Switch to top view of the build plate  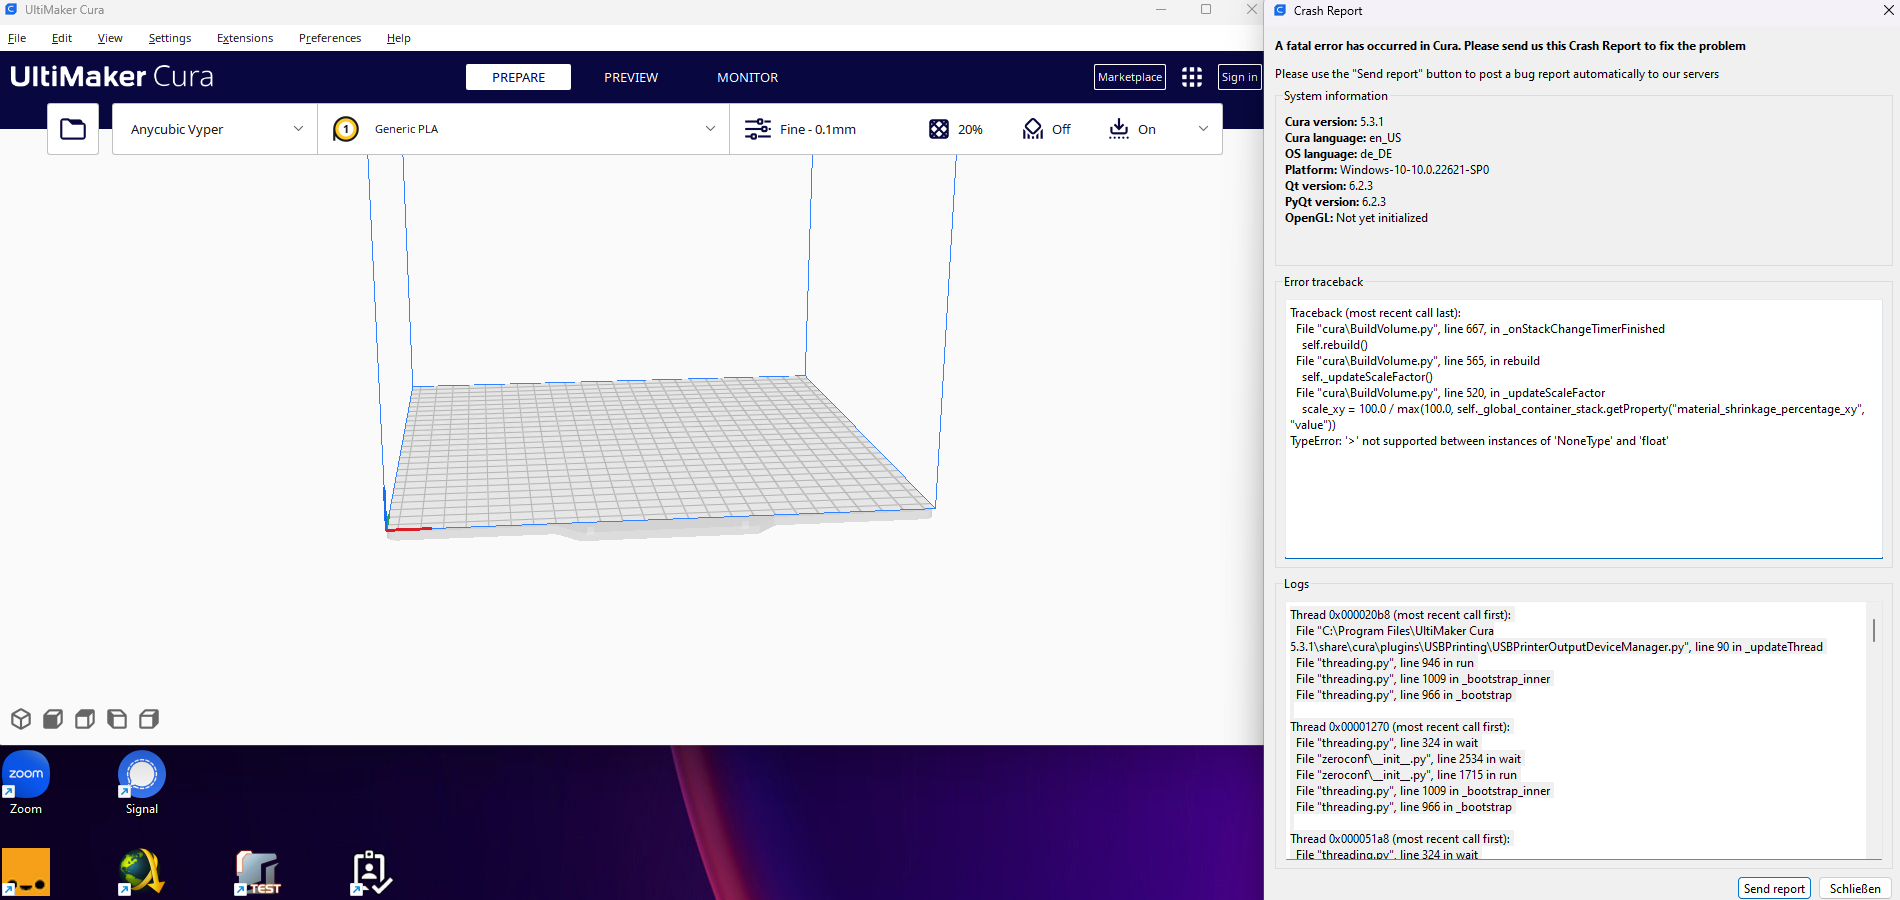click(85, 719)
